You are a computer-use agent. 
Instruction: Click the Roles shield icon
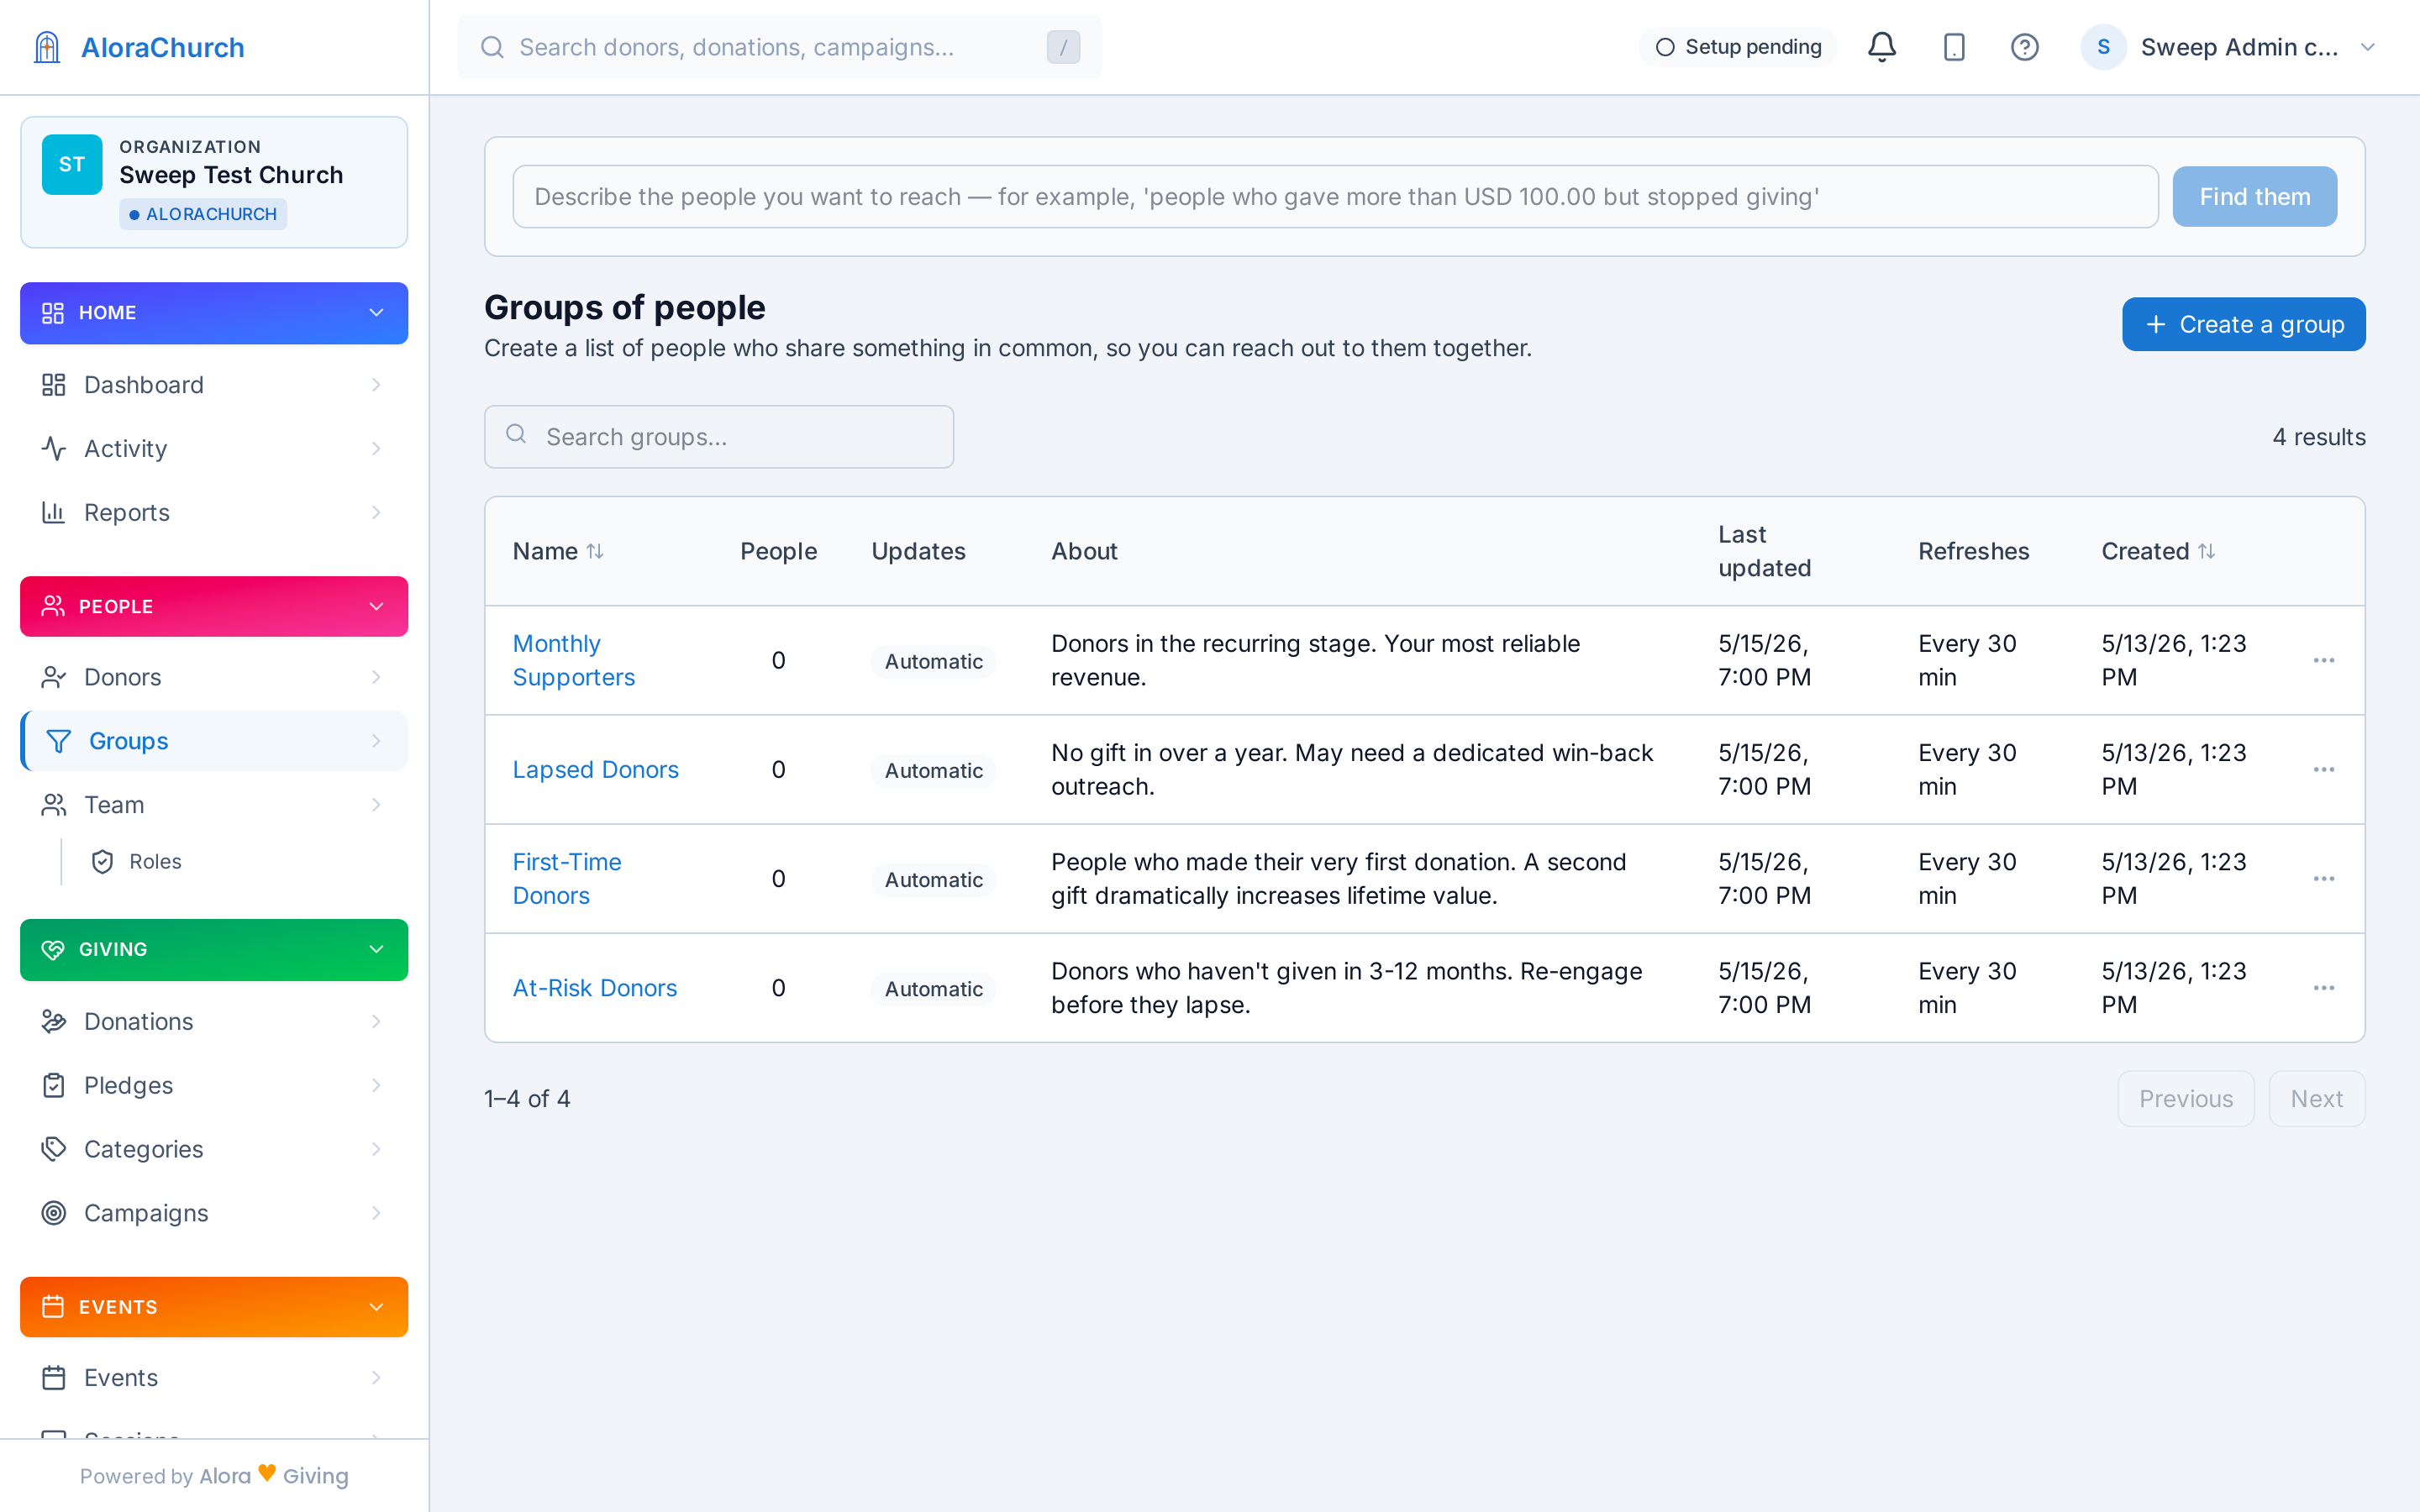[x=102, y=862]
